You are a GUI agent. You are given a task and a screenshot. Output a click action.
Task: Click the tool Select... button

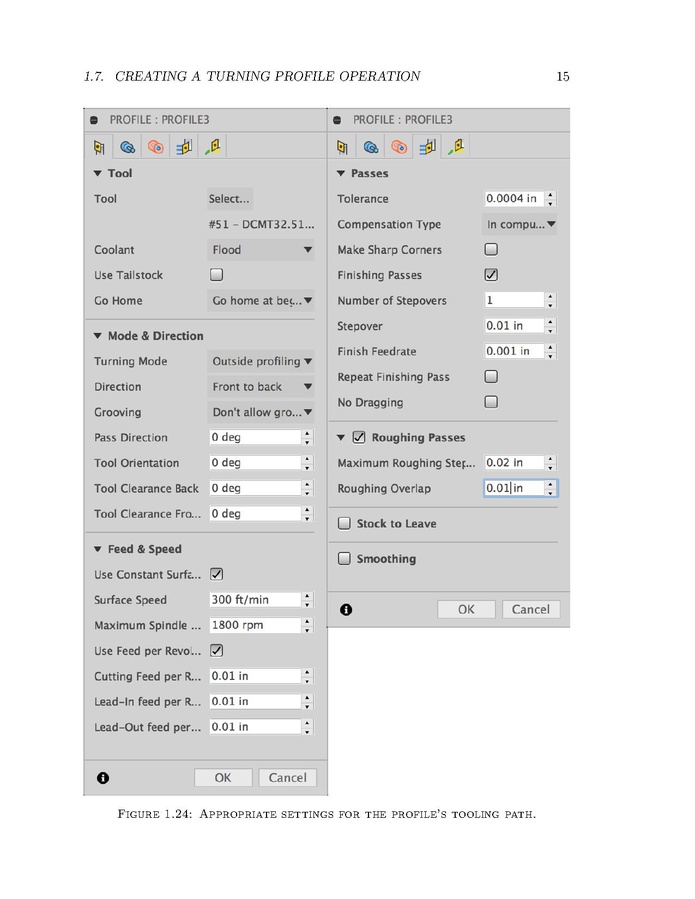tap(230, 199)
